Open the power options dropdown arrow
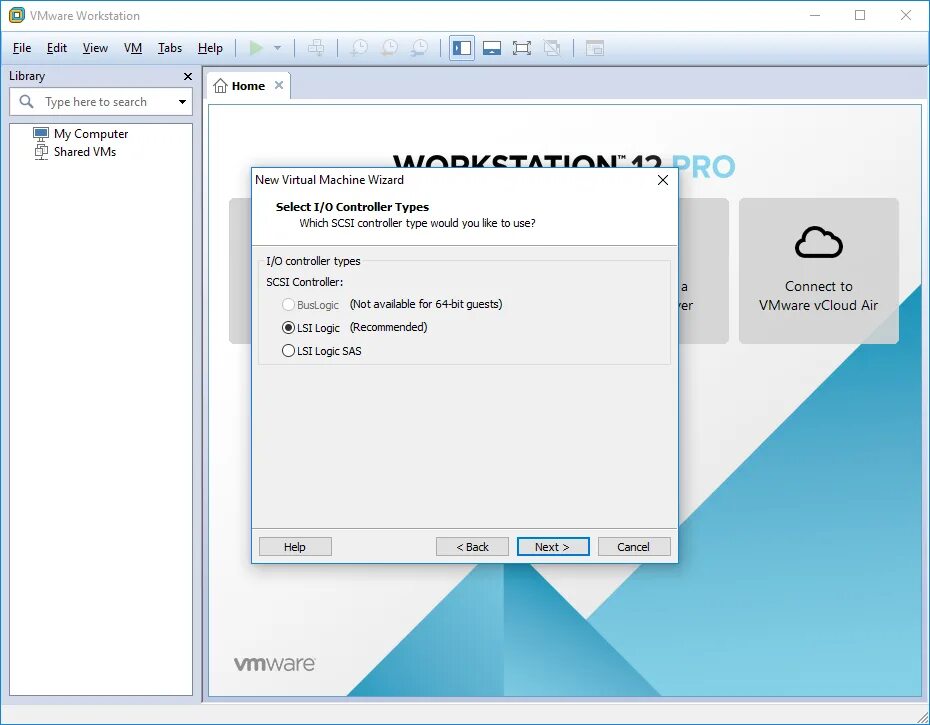Screen dimensions: 930x725 [278, 48]
